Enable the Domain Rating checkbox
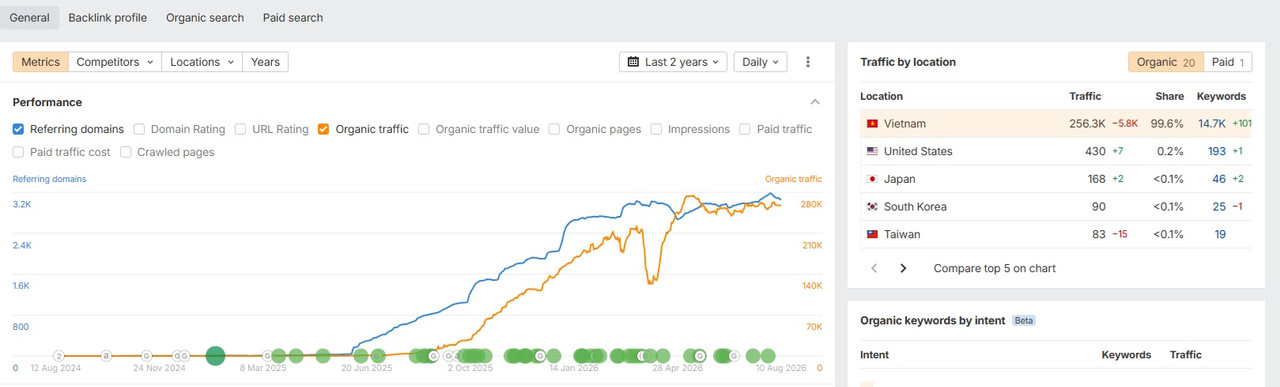This screenshot has height=387, width=1280. pyautogui.click(x=140, y=129)
